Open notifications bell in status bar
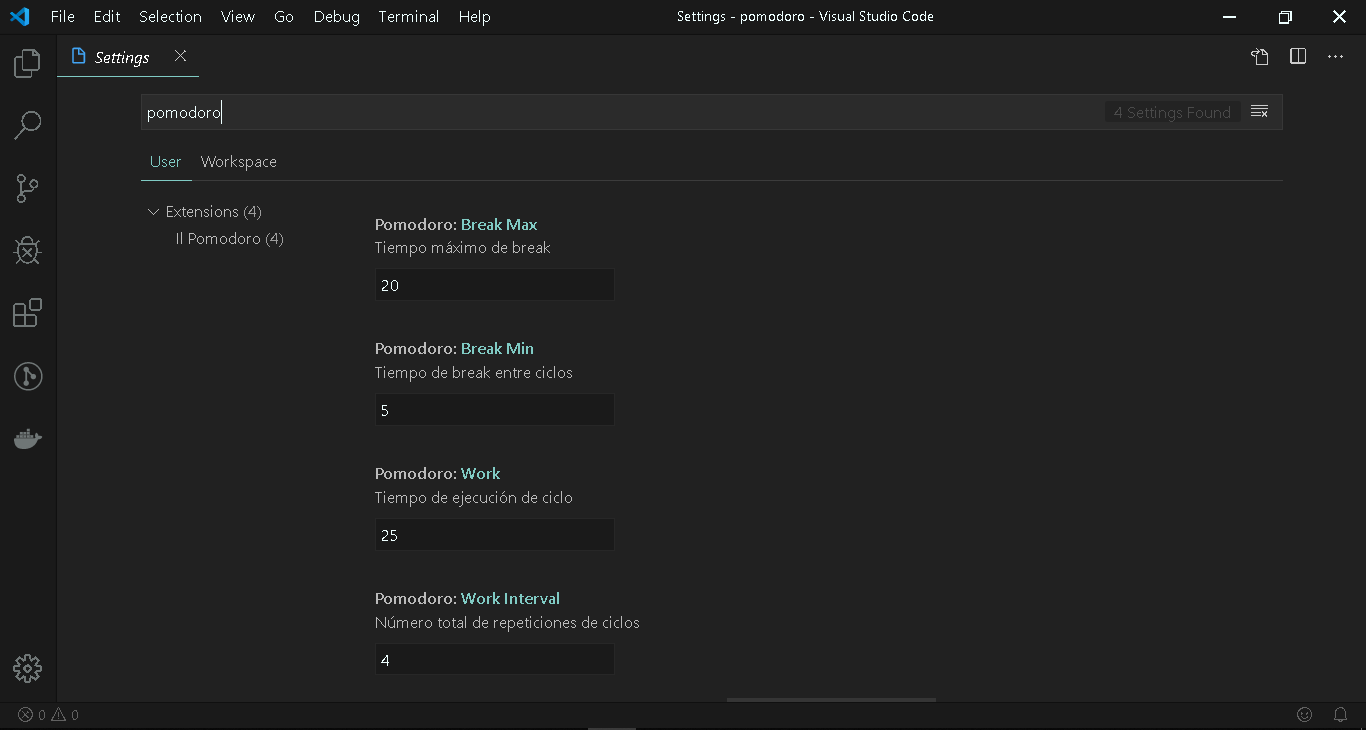This screenshot has width=1366, height=730. [x=1341, y=715]
